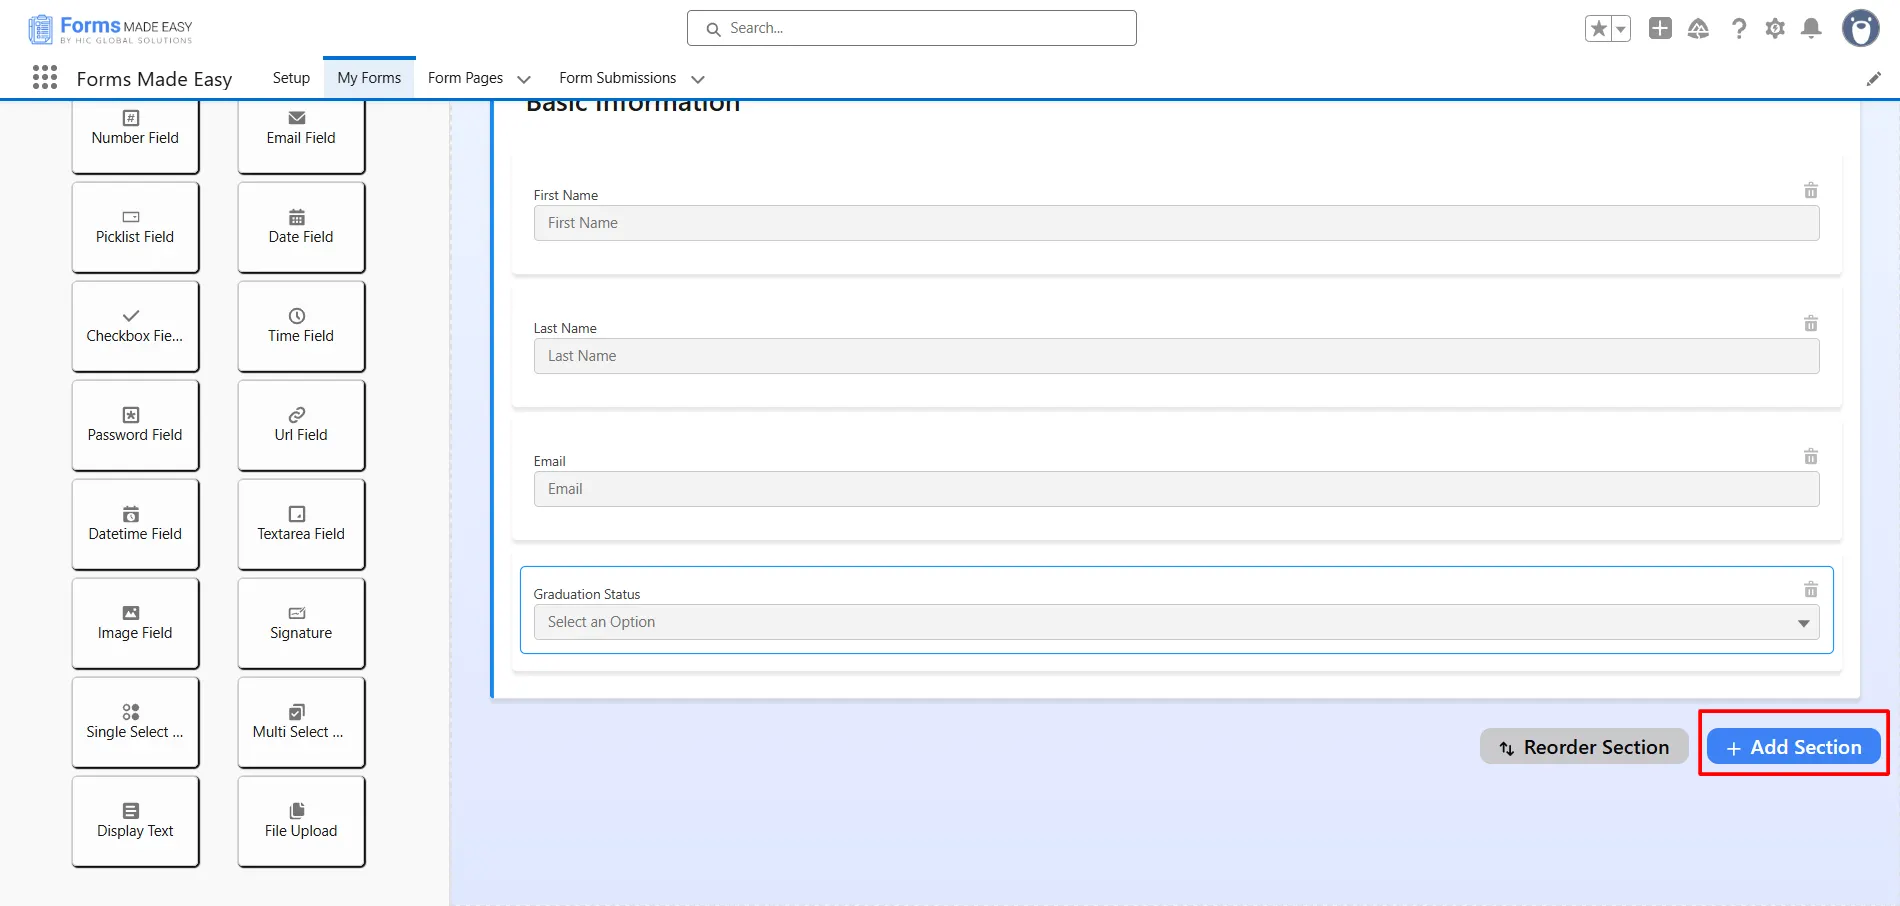The height and width of the screenshot is (906, 1900).
Task: Switch to the Setup tab
Action: tap(291, 78)
